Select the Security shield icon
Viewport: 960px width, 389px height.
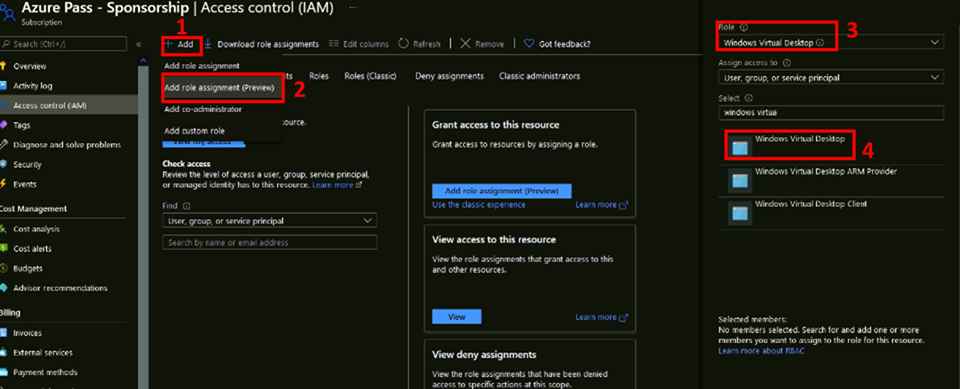3,164
